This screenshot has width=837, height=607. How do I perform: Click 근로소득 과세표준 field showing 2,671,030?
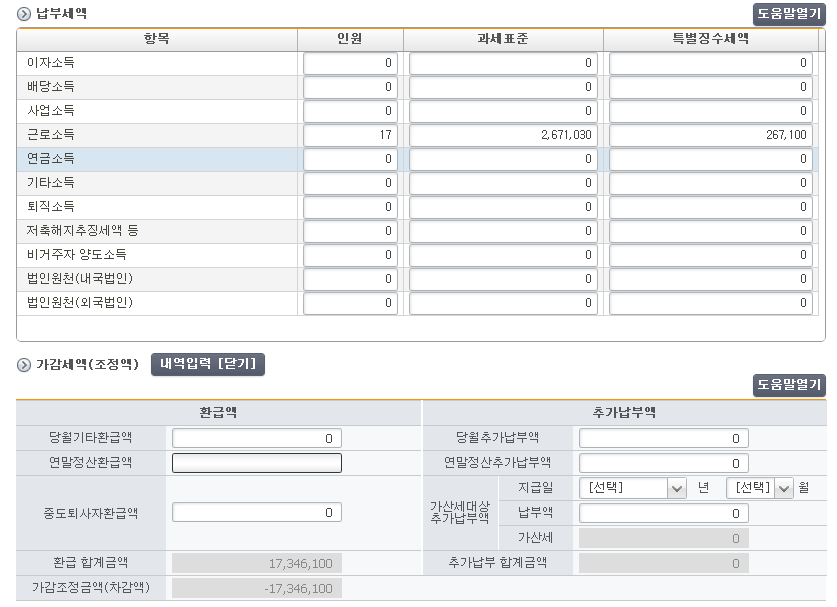click(x=503, y=135)
